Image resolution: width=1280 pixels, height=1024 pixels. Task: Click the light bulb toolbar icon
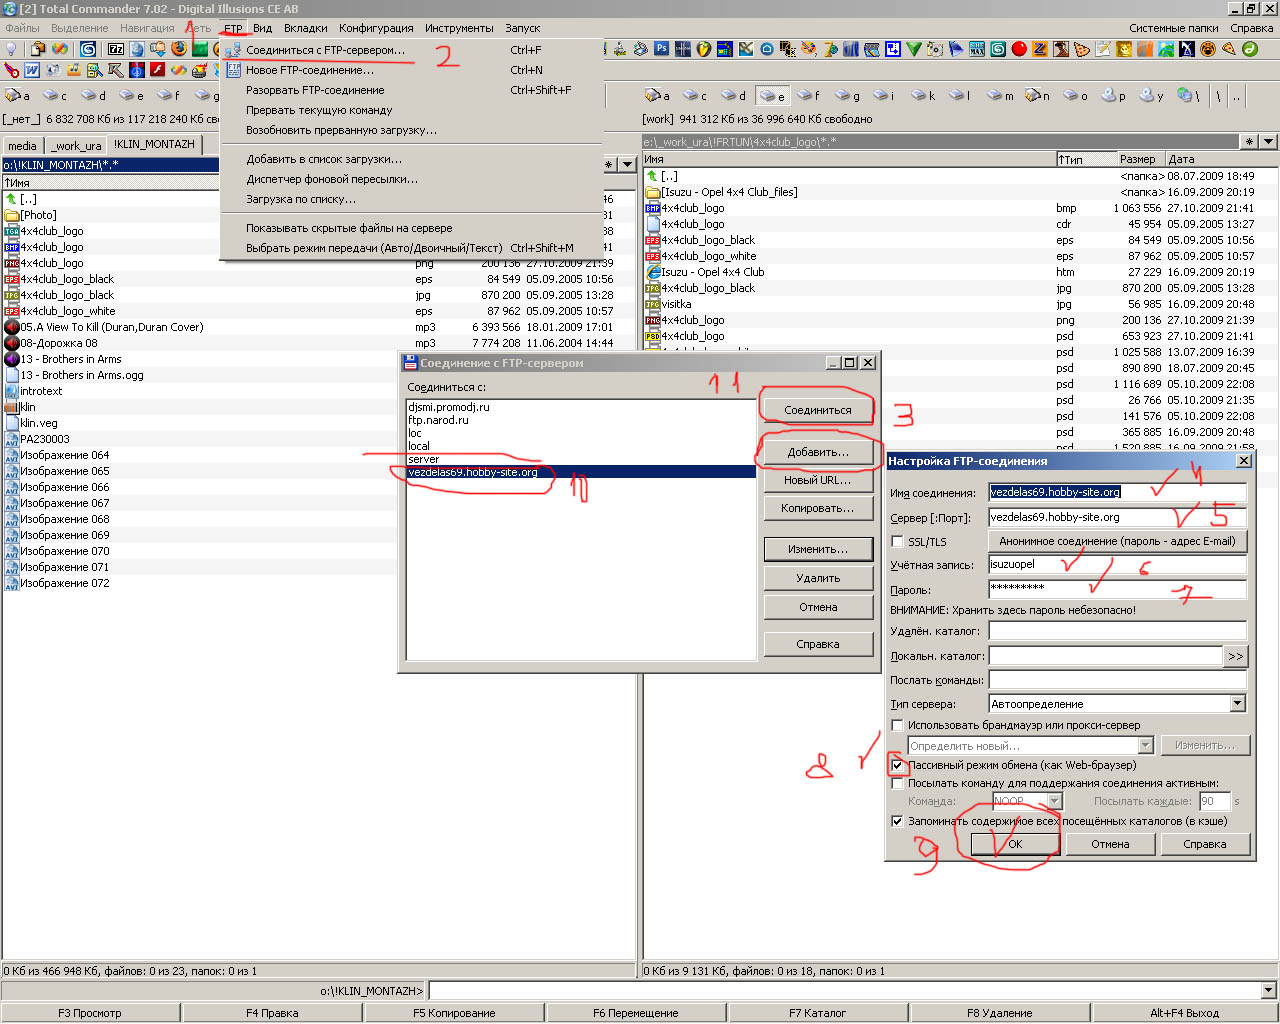pos(11,48)
